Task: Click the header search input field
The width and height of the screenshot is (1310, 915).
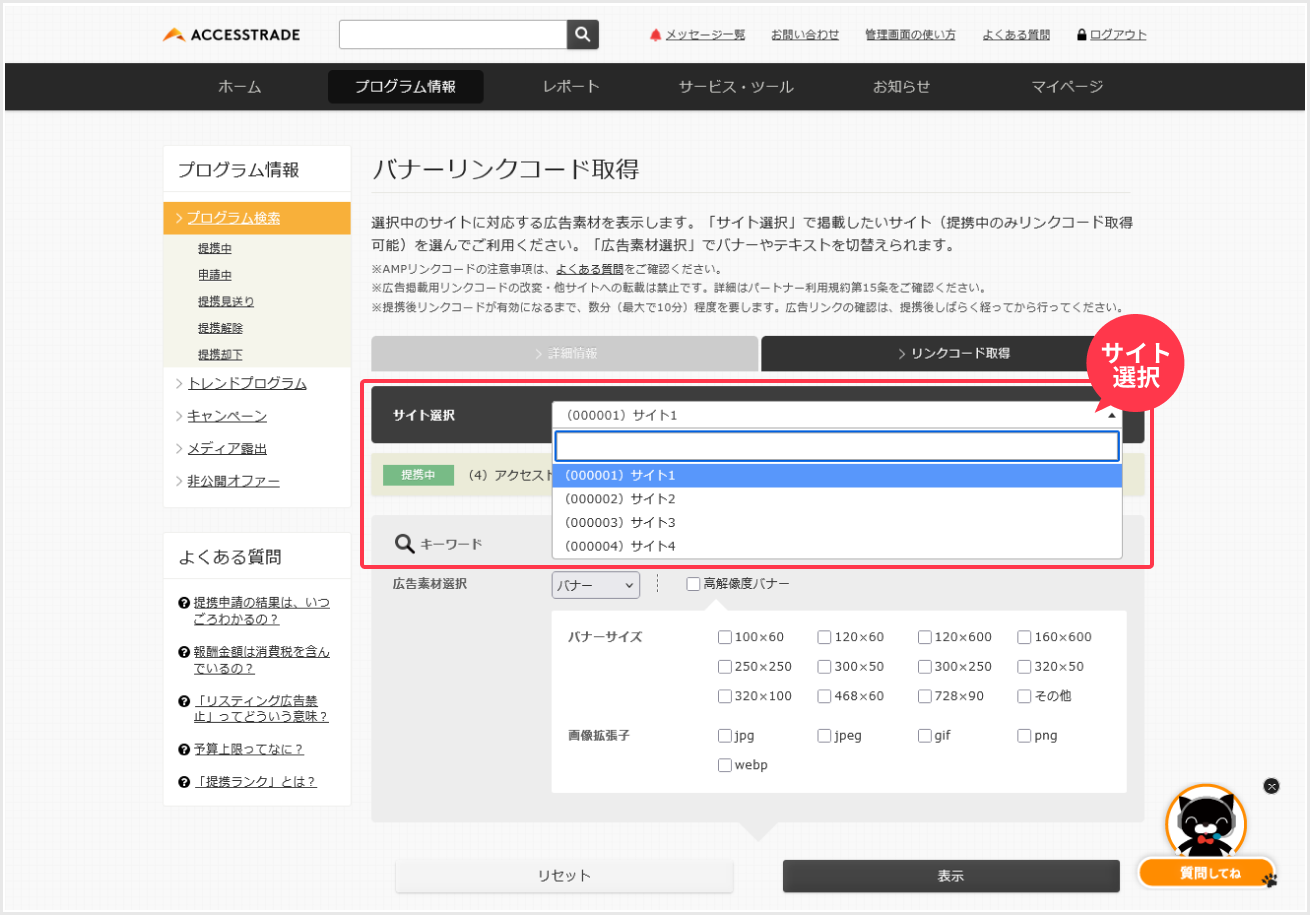Action: (453, 34)
